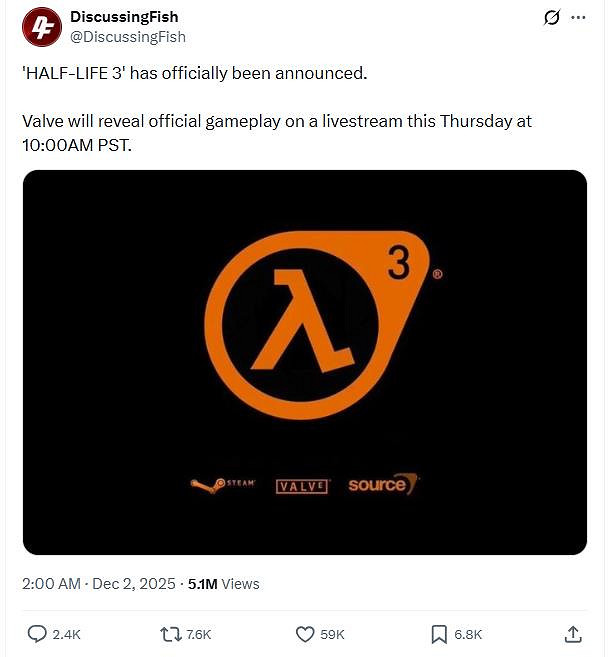
Task: Click the Source engine logo in the image
Action: coord(383,484)
